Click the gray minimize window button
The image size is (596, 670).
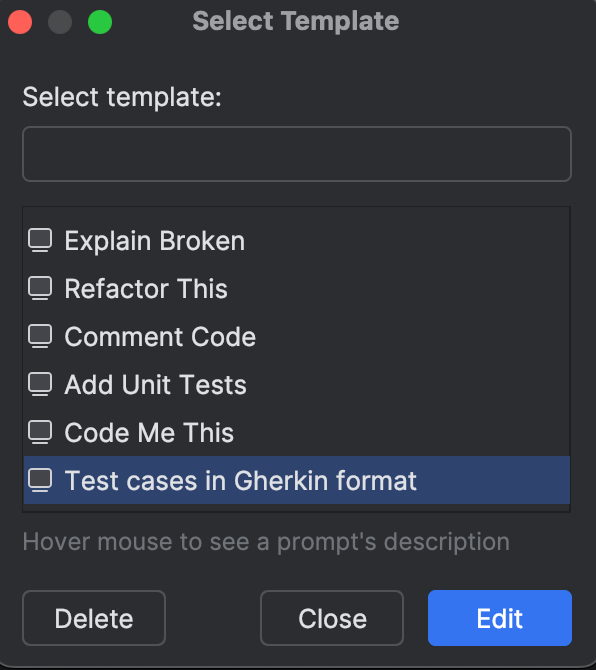60,22
